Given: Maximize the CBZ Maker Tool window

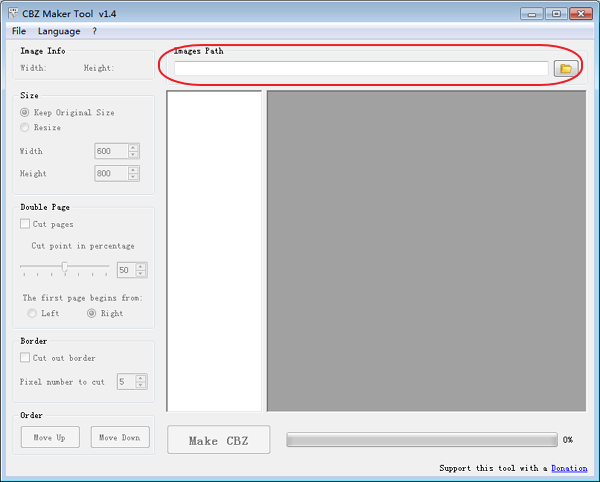Looking at the screenshot, I should (556, 14).
